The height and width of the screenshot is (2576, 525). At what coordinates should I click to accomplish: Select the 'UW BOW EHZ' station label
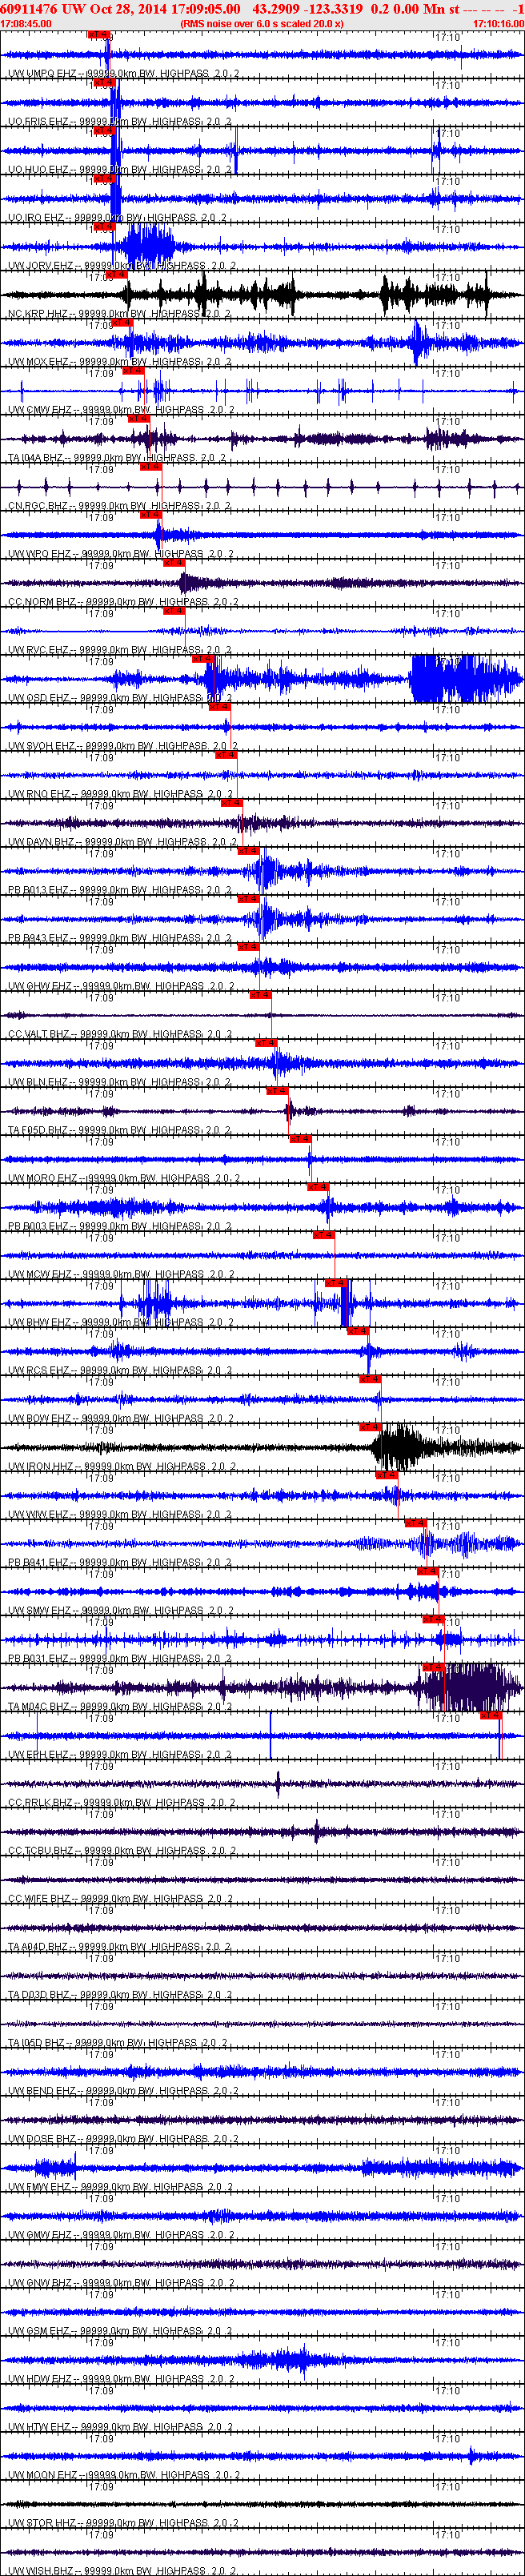(x=39, y=1418)
